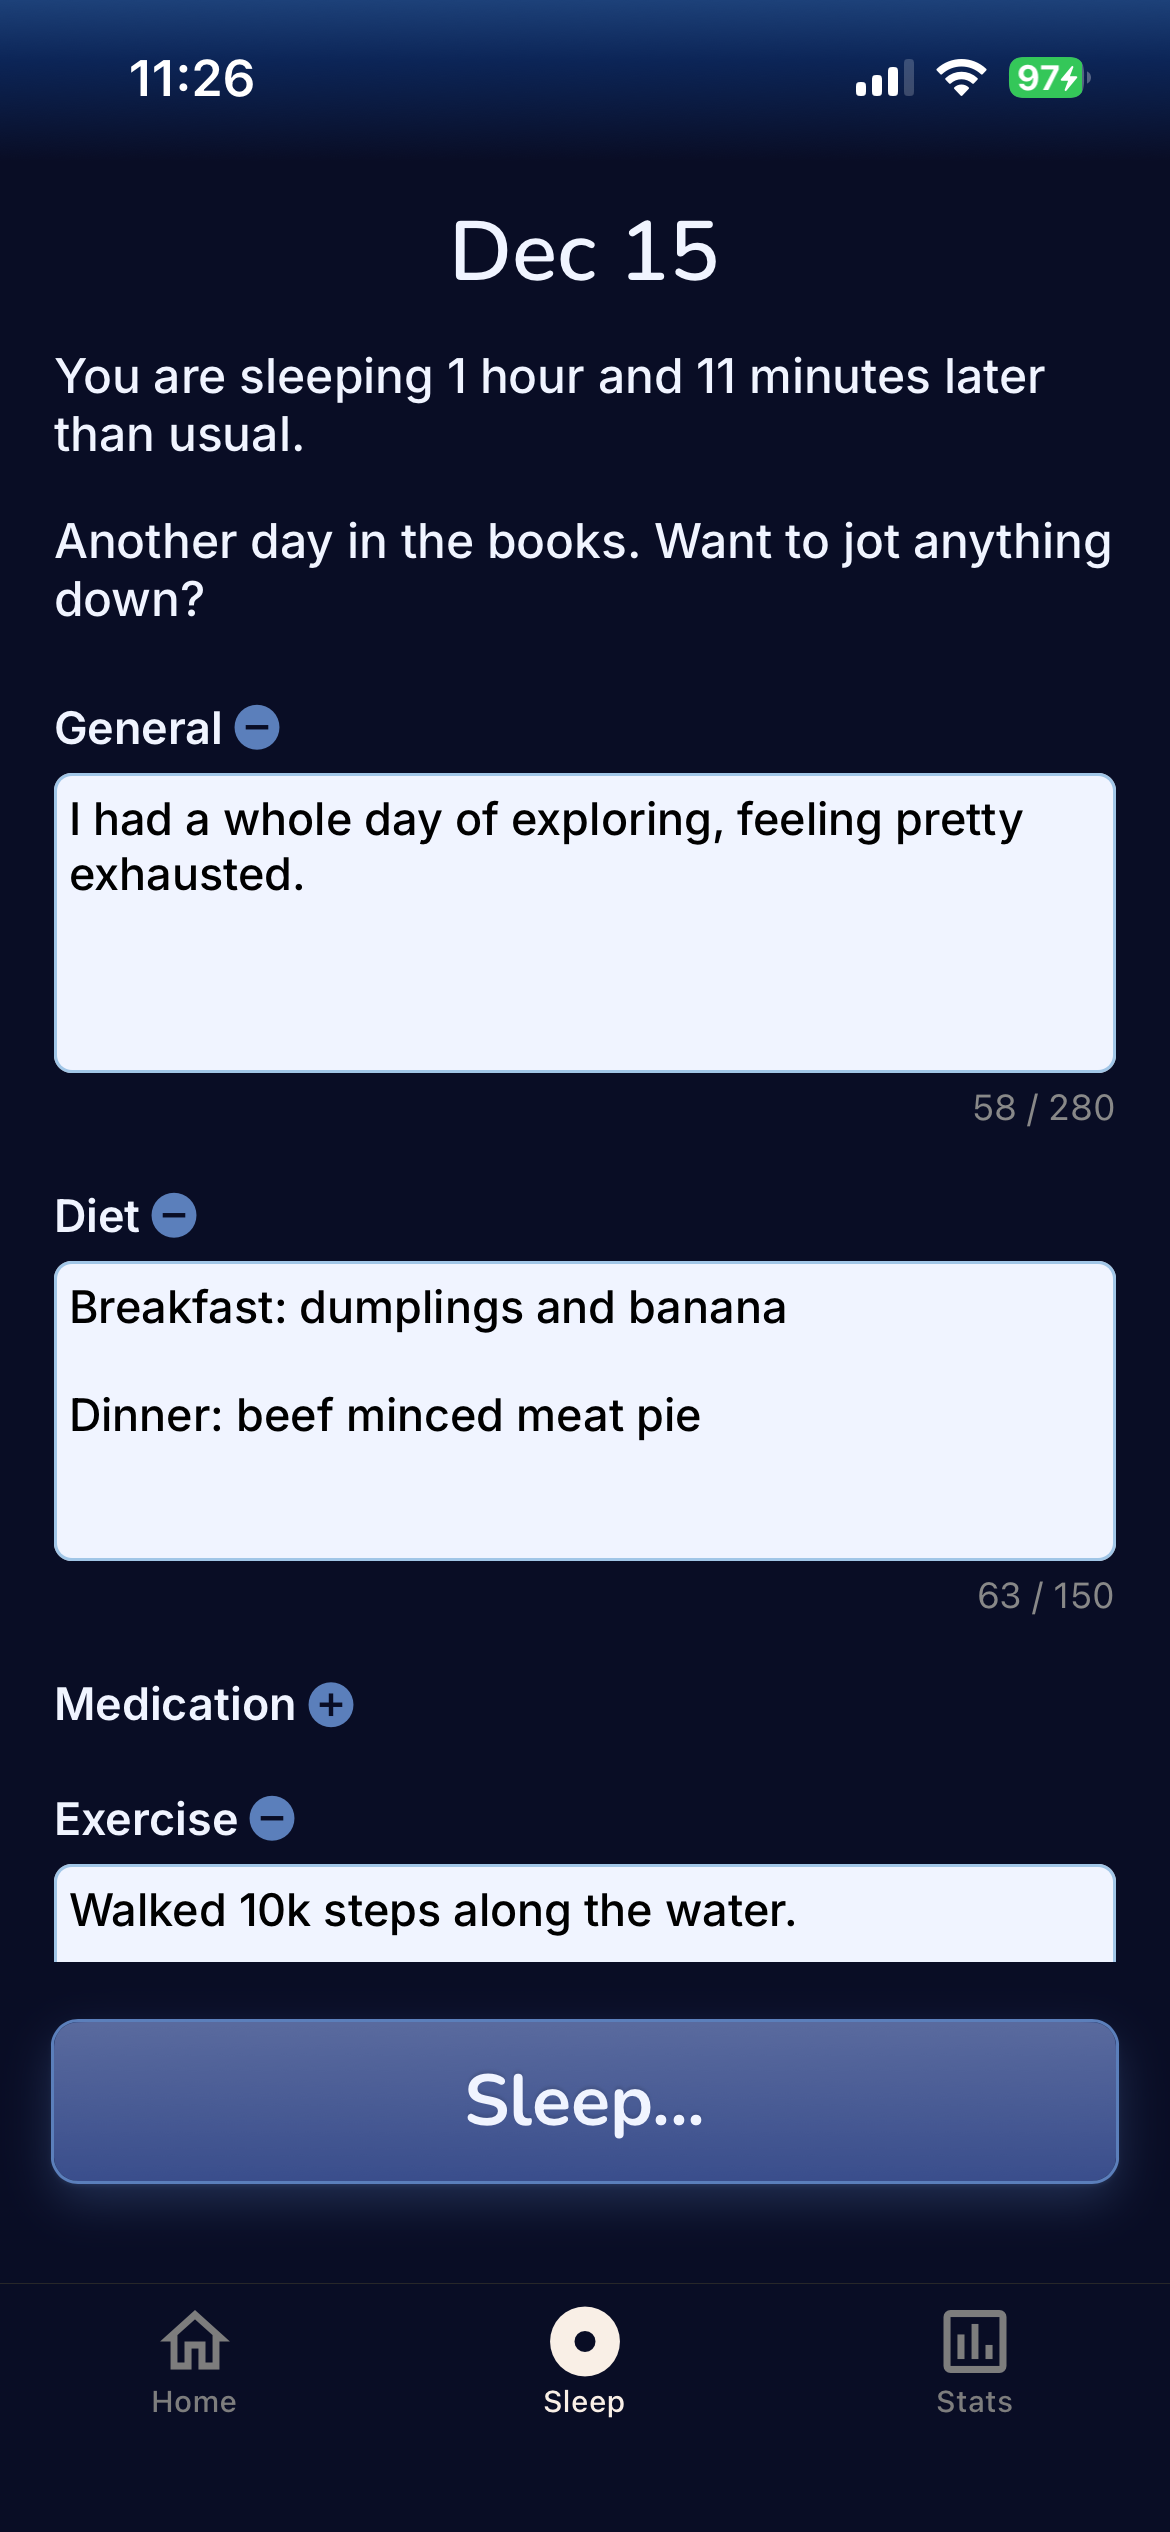
Task: Collapse the Exercise notes section
Action: click(x=272, y=1818)
